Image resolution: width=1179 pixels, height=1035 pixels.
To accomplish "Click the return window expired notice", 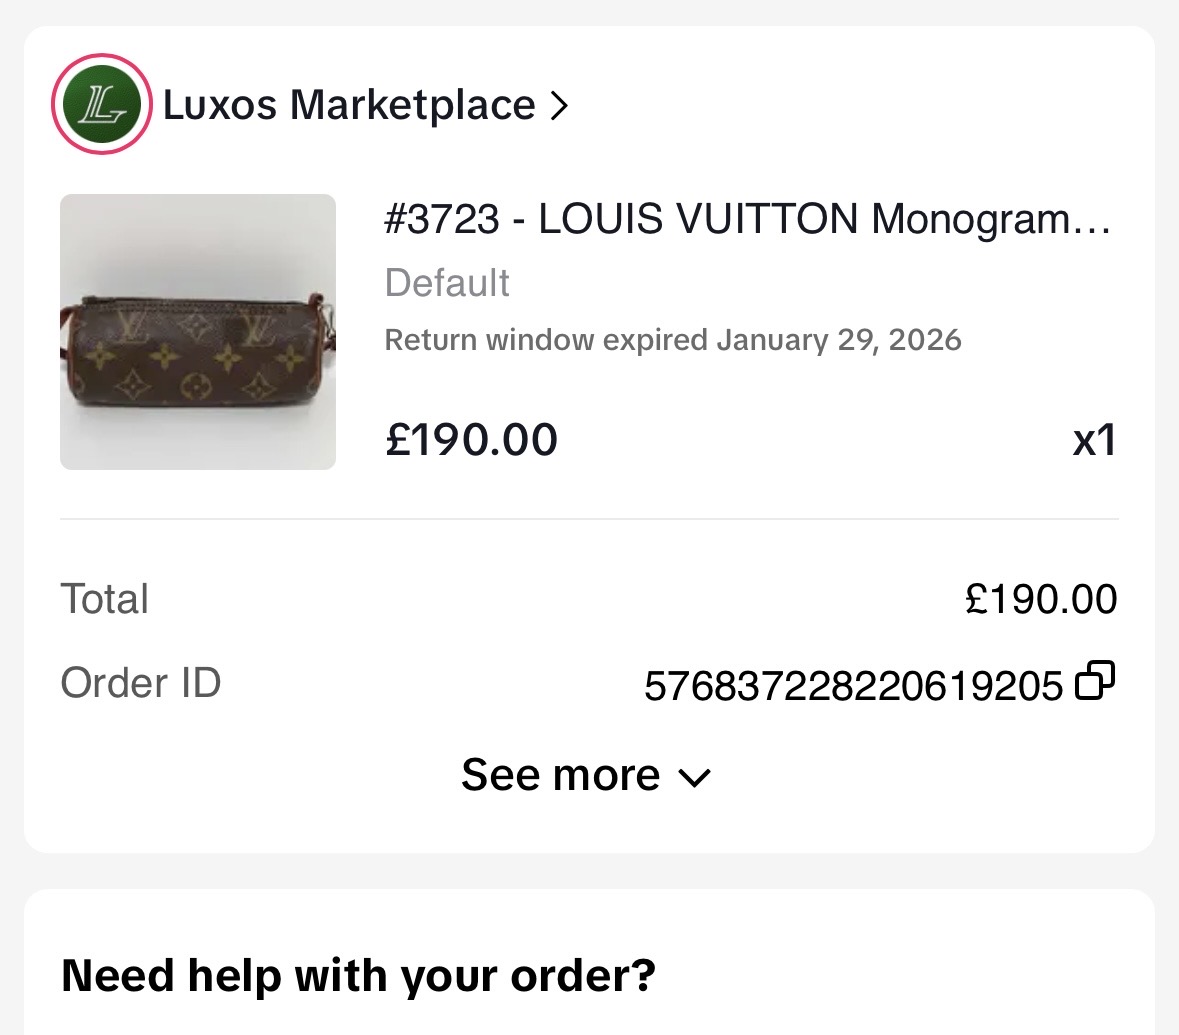I will (x=673, y=340).
